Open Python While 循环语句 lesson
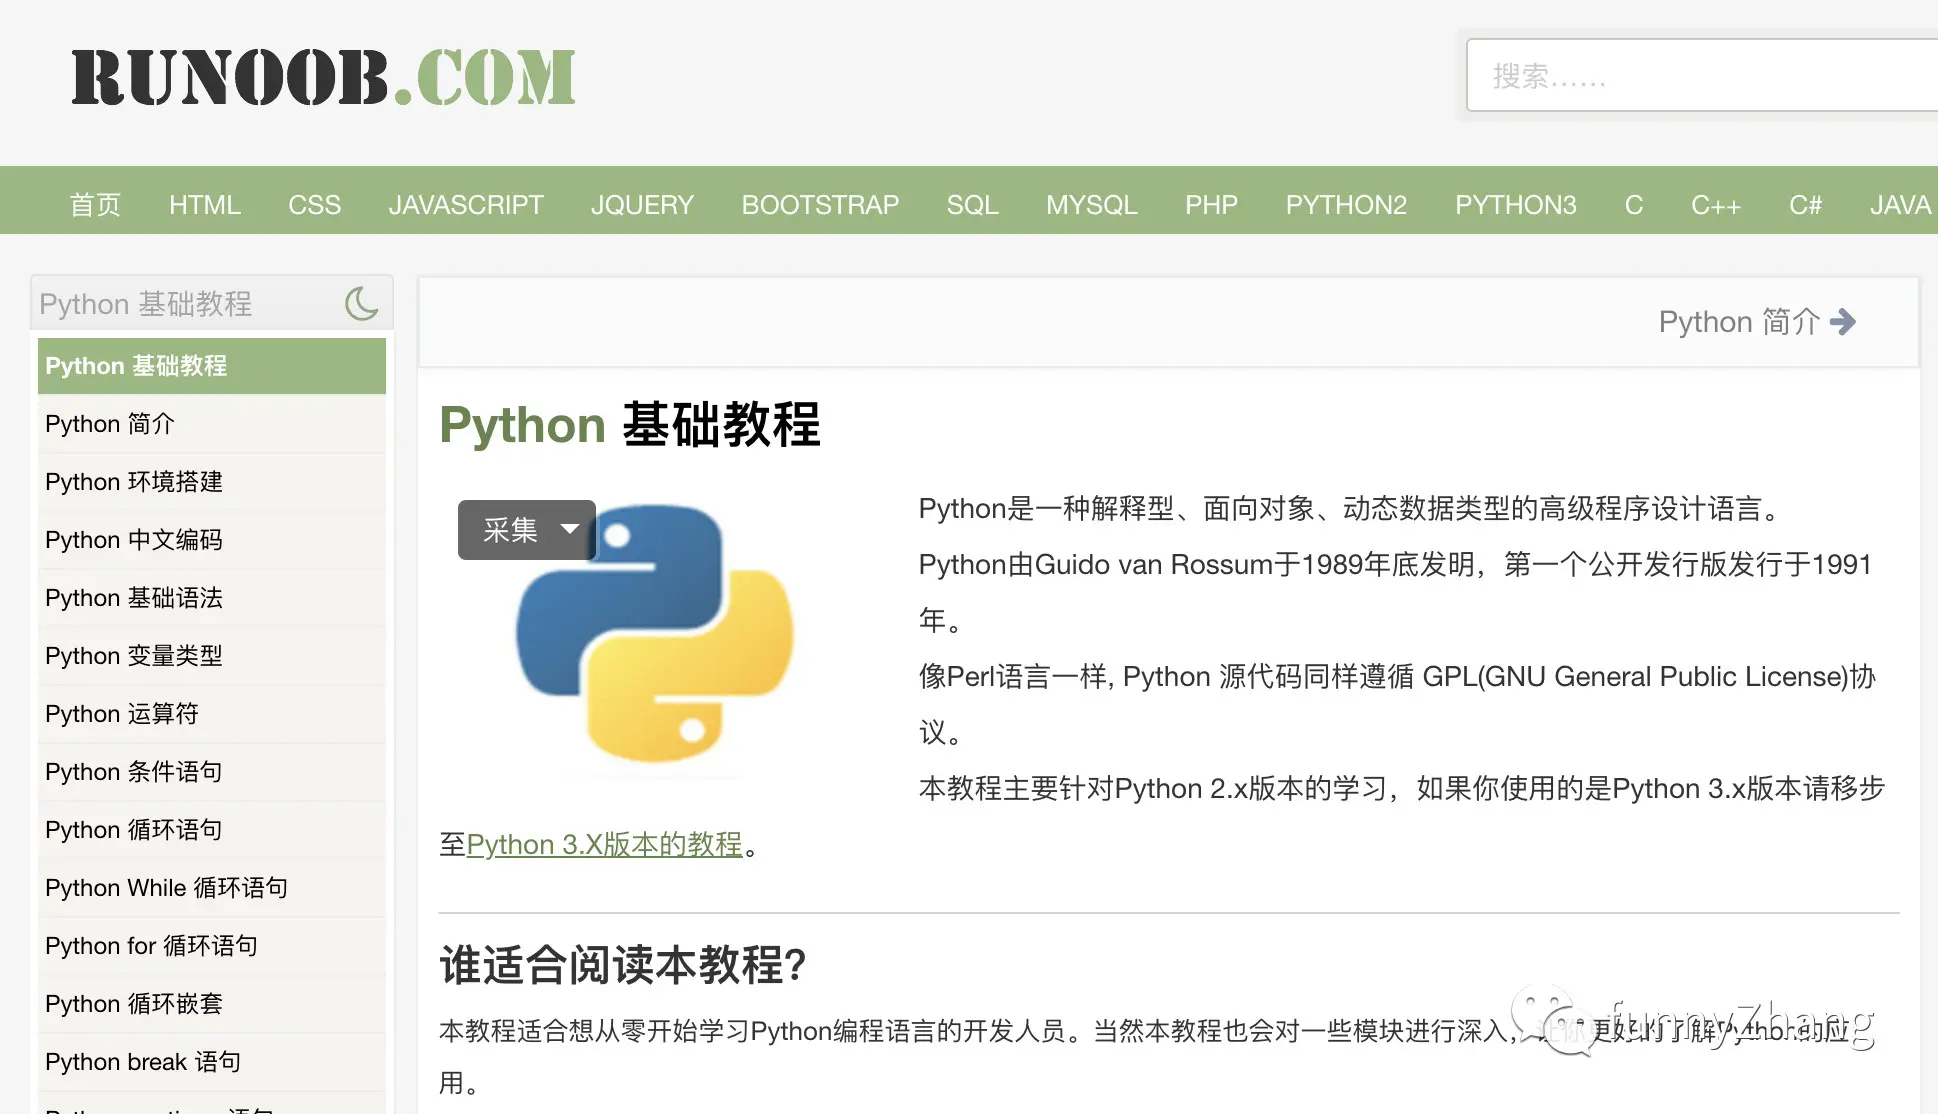Image resolution: width=1938 pixels, height=1114 pixels. click(x=166, y=888)
